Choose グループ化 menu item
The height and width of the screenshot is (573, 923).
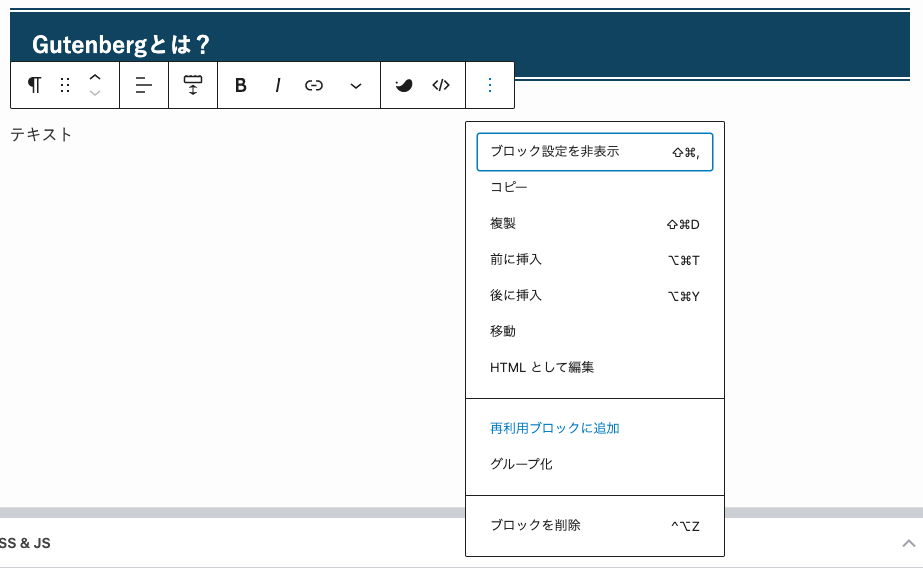click(x=595, y=464)
